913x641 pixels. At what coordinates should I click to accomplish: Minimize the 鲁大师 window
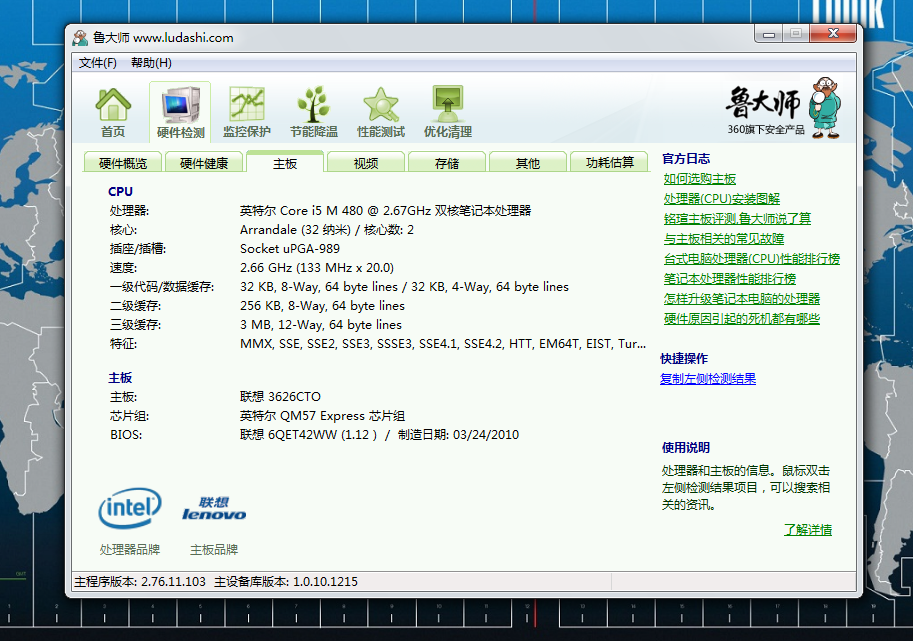coord(769,34)
